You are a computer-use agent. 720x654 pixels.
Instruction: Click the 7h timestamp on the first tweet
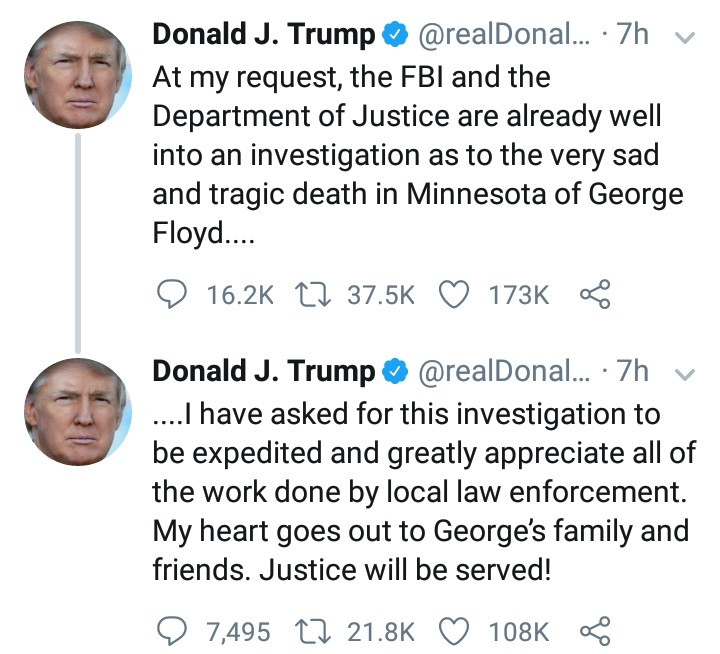[x=634, y=35]
